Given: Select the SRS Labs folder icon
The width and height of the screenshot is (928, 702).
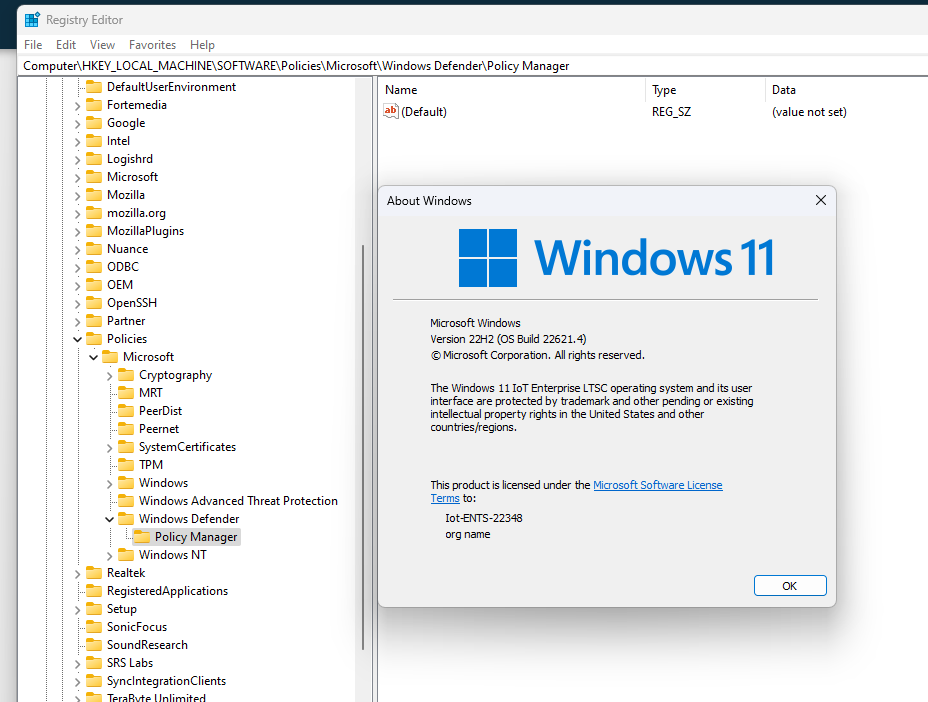Looking at the screenshot, I should point(94,663).
